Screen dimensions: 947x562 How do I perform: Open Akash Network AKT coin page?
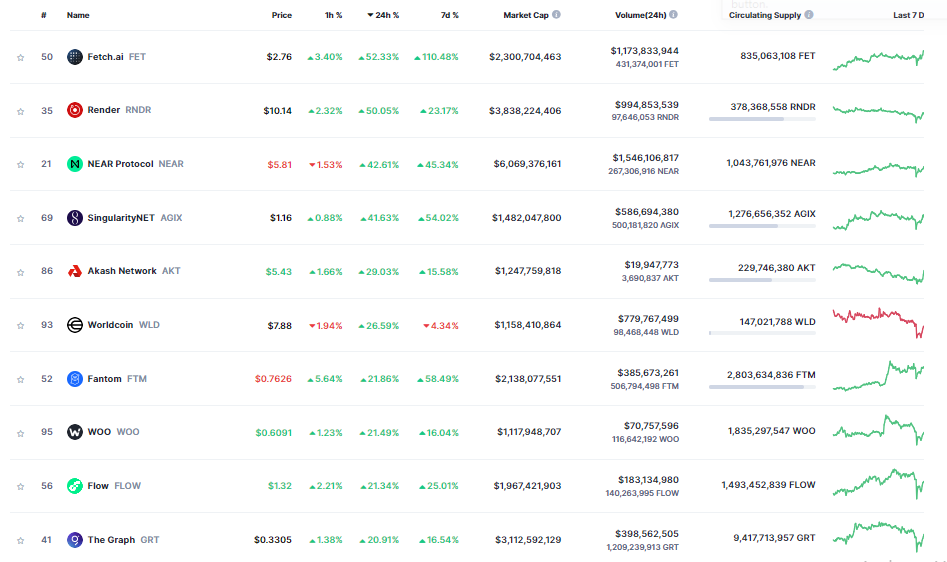123,271
